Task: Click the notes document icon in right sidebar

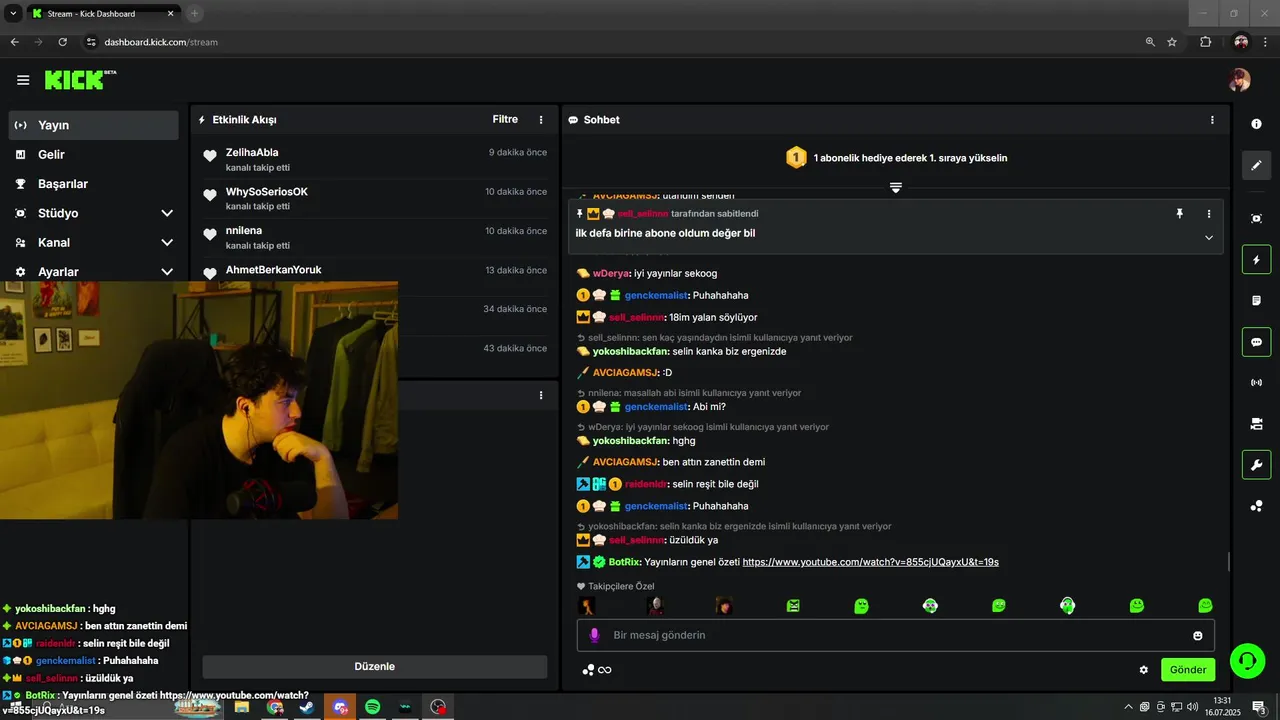Action: tap(1257, 300)
